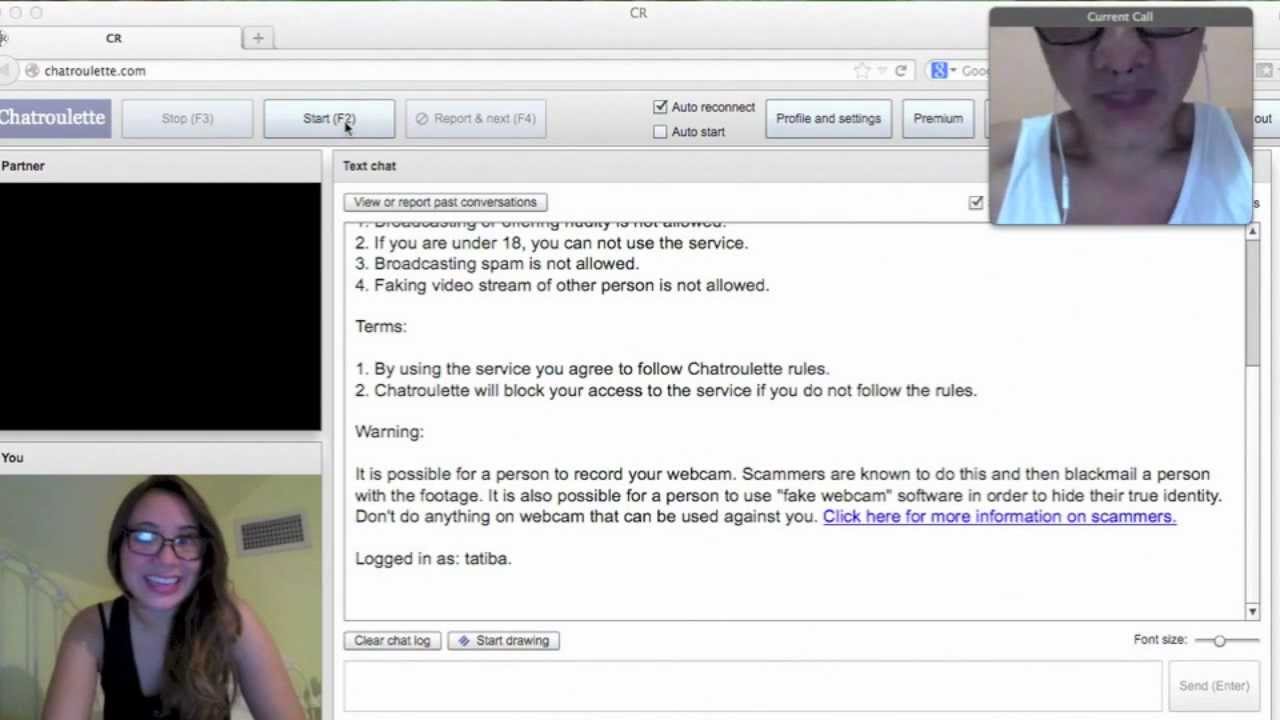Click 'Text chat' panel header
The height and width of the screenshot is (720, 1280).
(369, 166)
